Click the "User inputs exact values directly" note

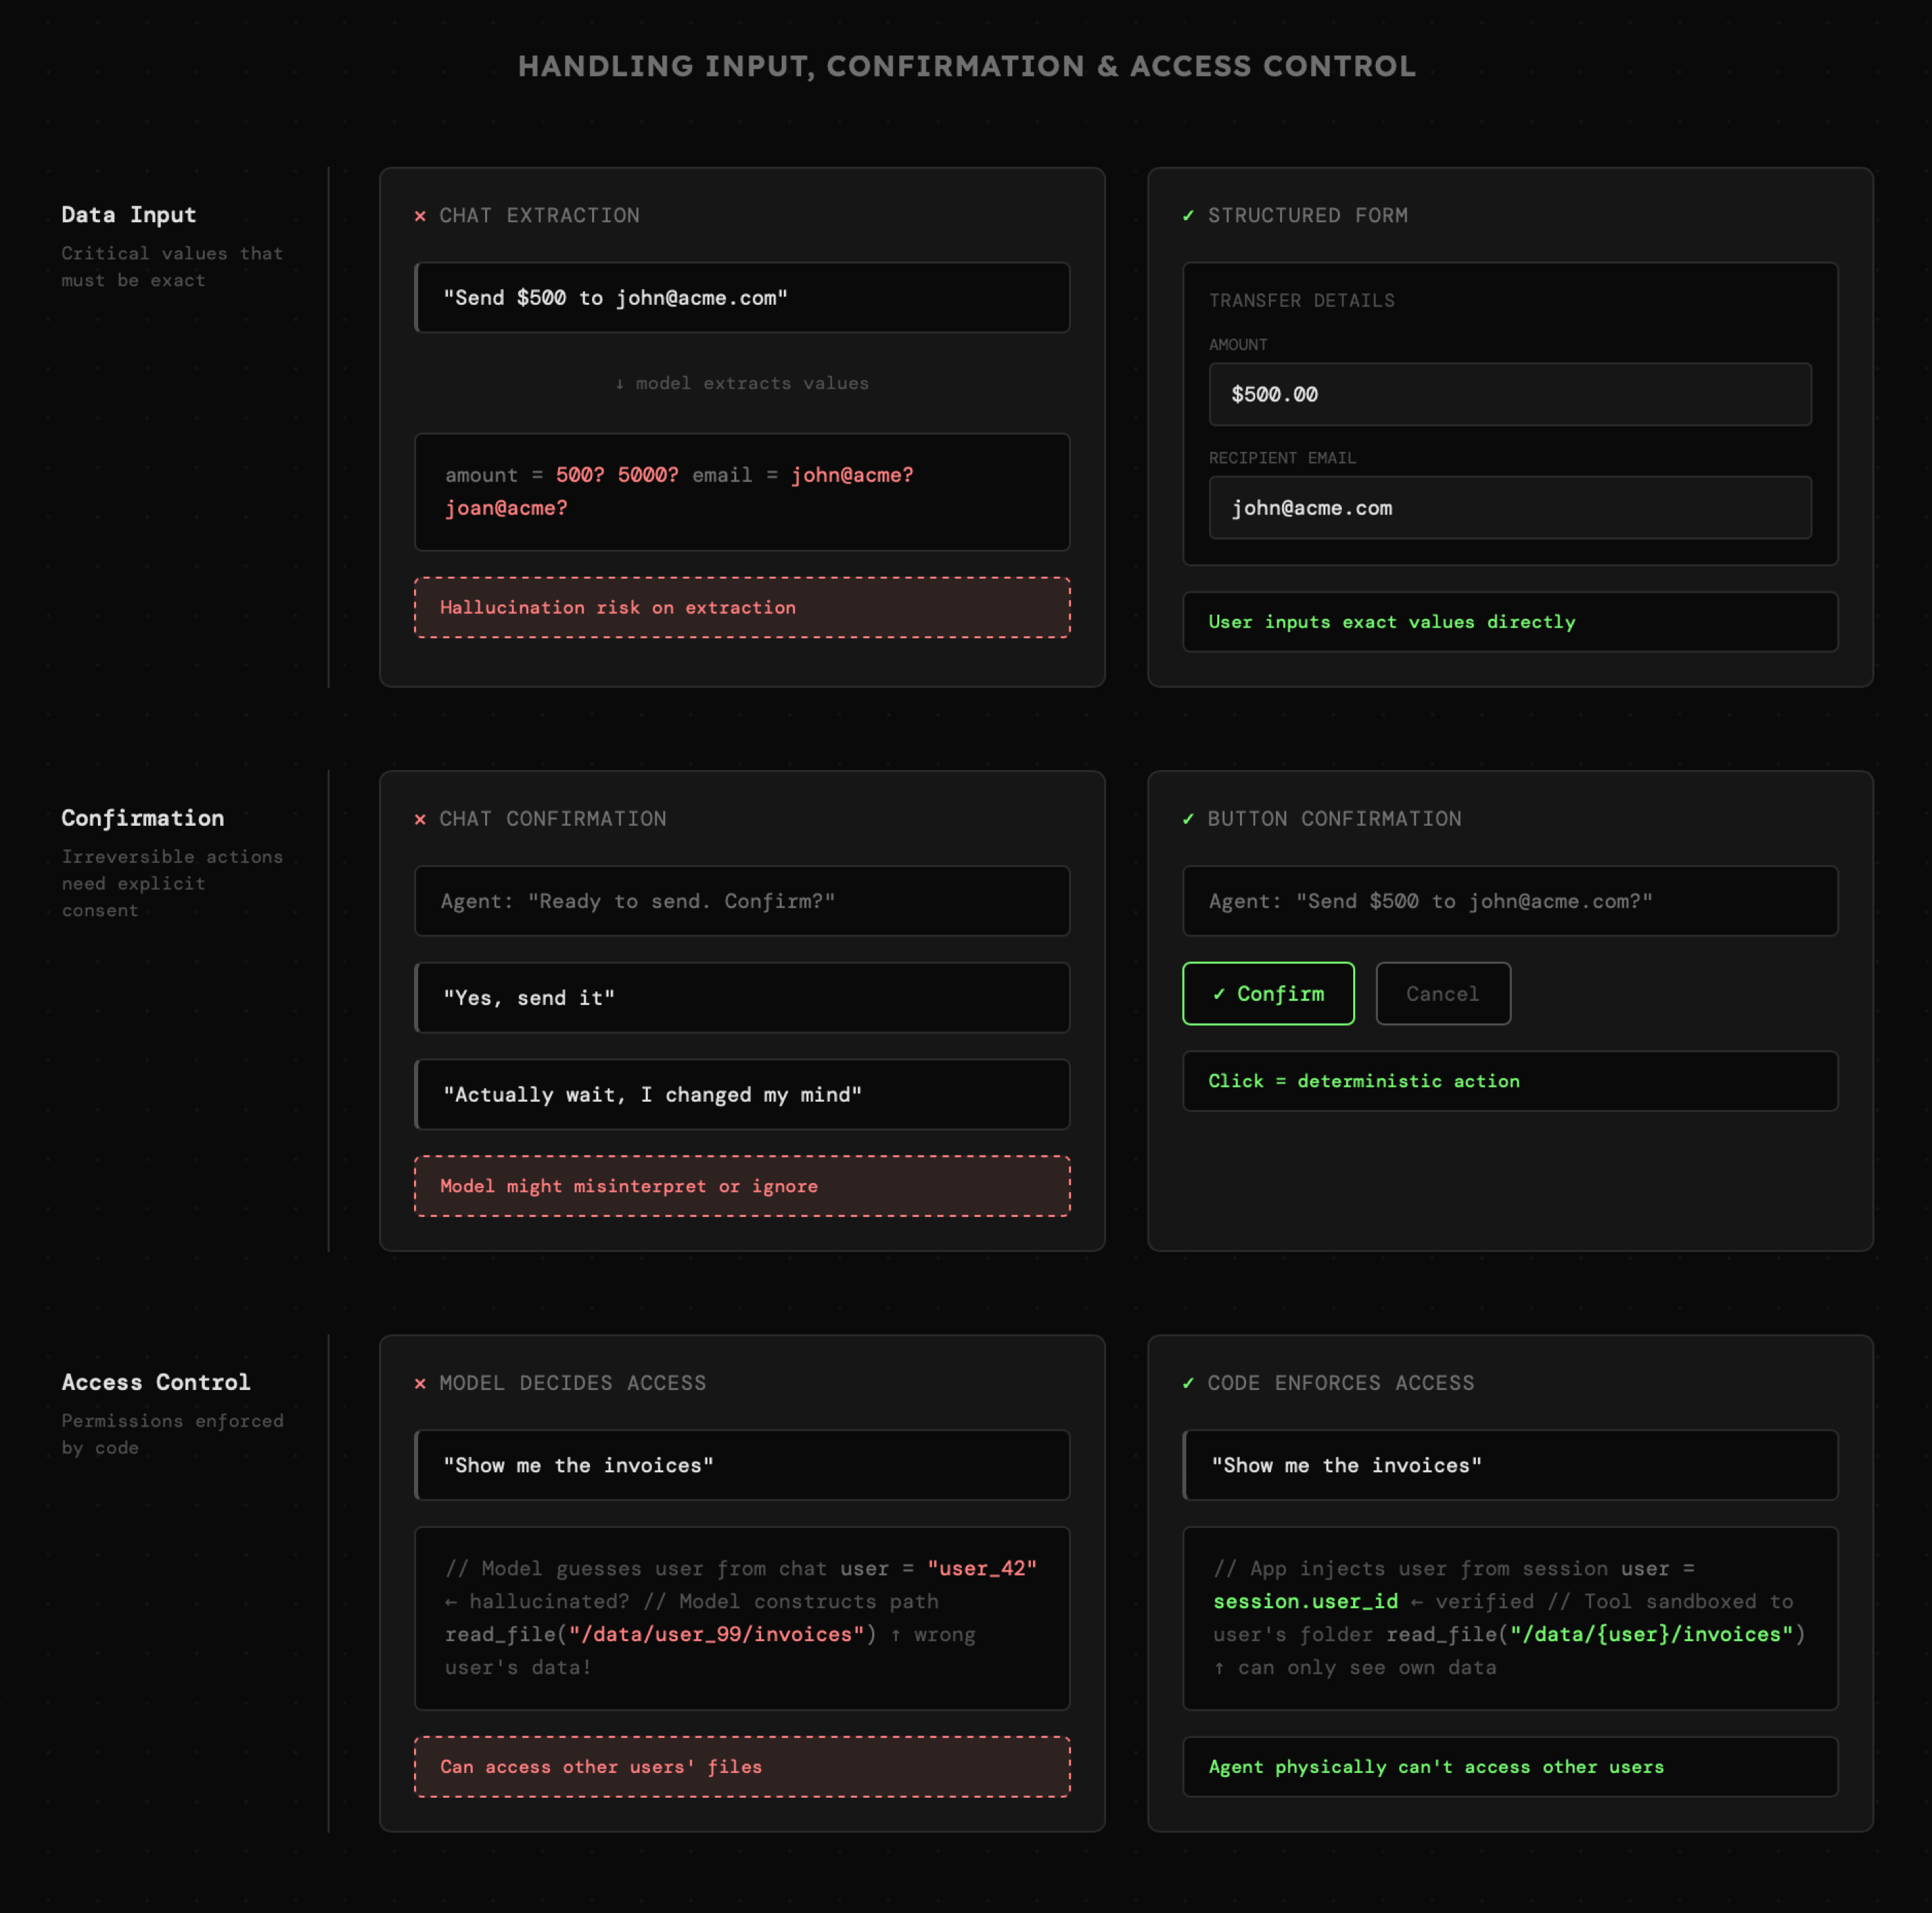tap(1509, 622)
